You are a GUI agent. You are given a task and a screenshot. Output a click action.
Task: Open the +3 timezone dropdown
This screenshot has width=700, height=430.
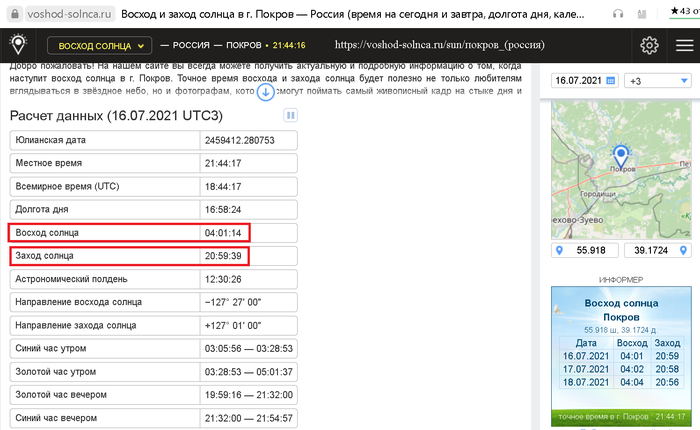pos(656,80)
